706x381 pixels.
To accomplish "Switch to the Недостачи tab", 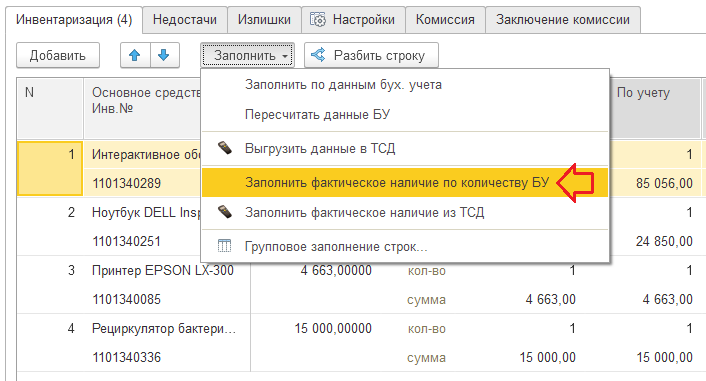I will click(185, 20).
